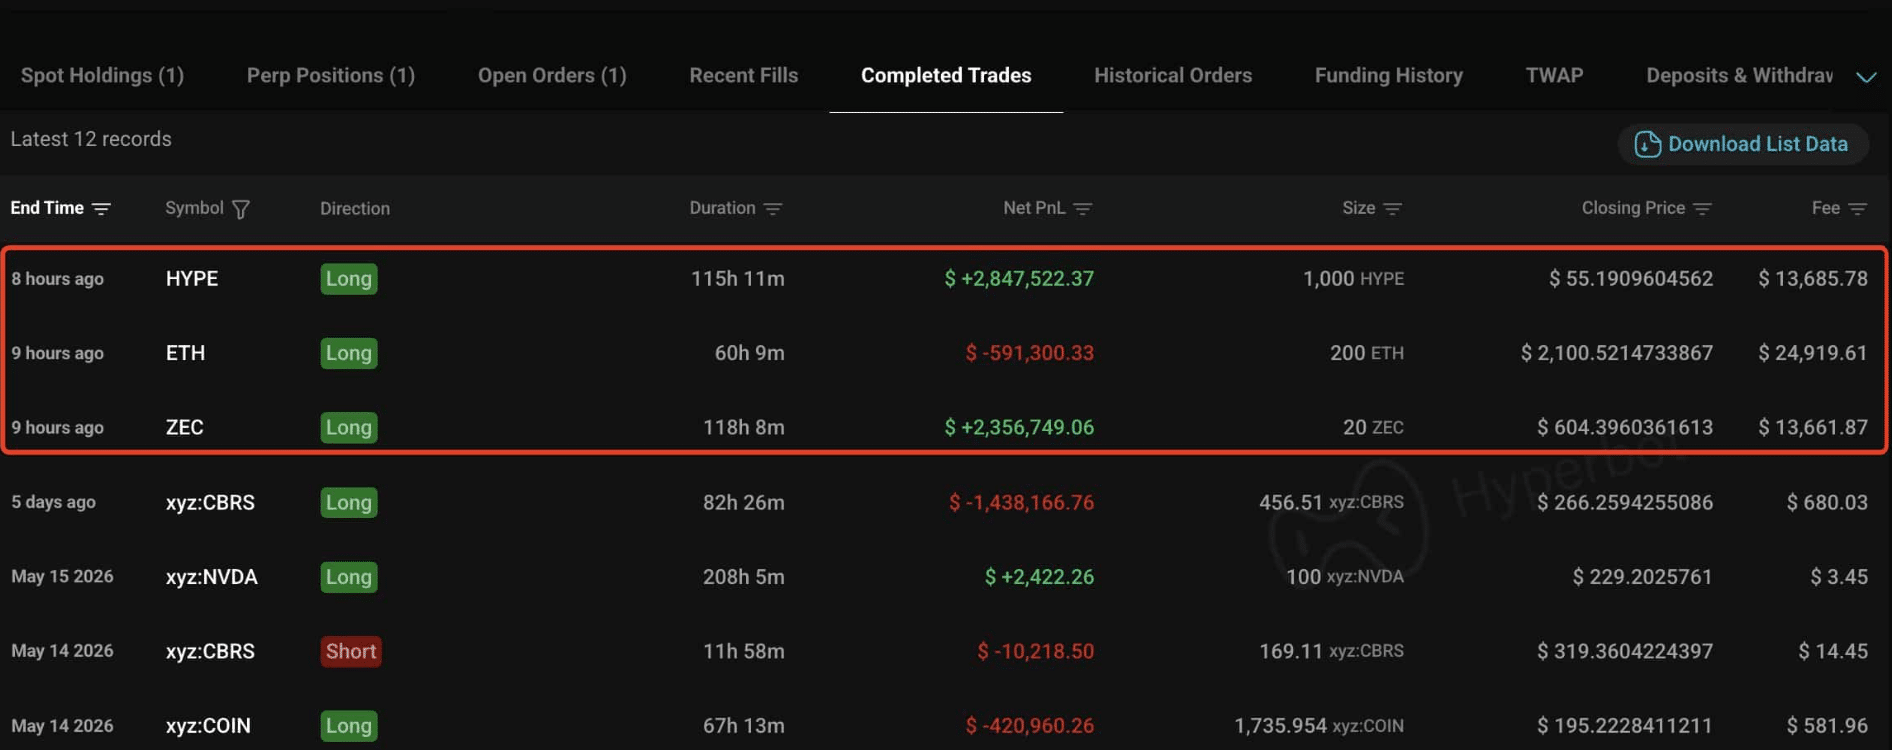The width and height of the screenshot is (1892, 750).
Task: Click xyz:CBRS in the Short row
Action: coord(210,651)
